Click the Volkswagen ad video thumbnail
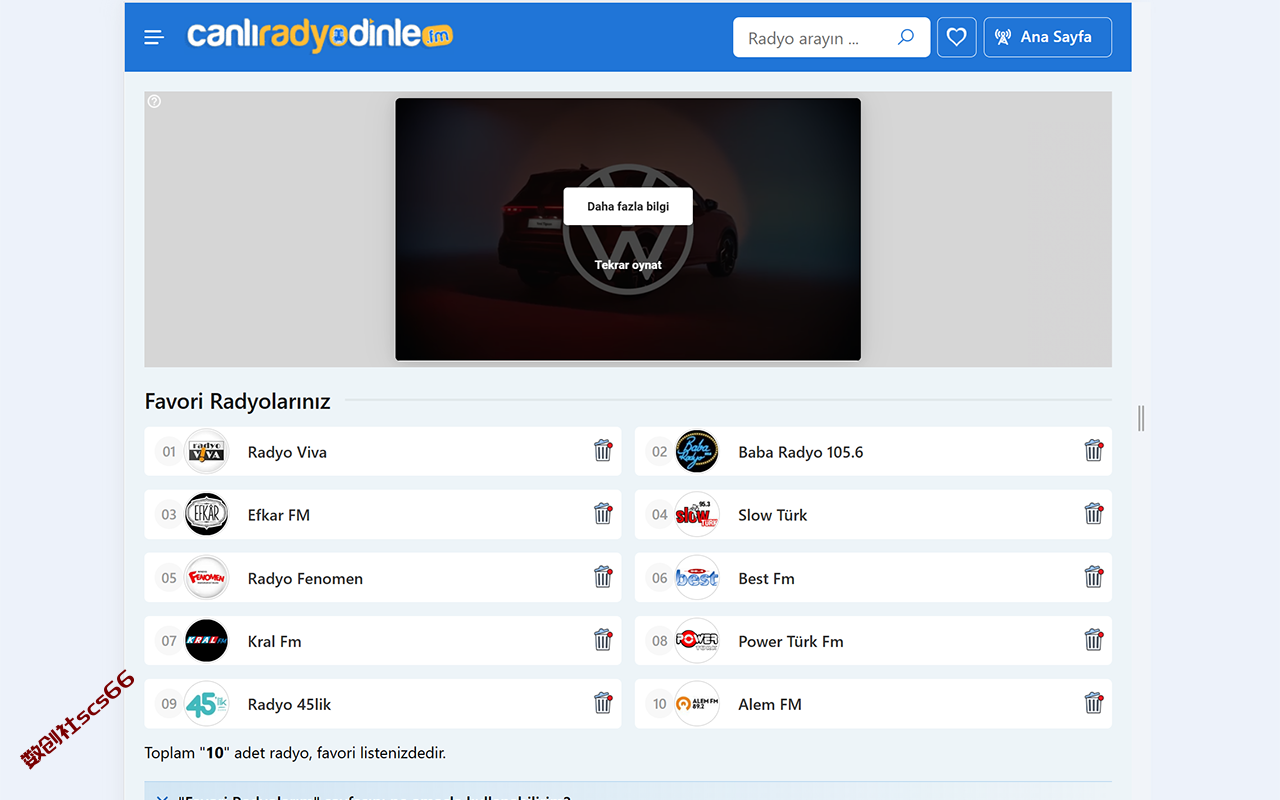The width and height of the screenshot is (1280, 800). click(628, 229)
